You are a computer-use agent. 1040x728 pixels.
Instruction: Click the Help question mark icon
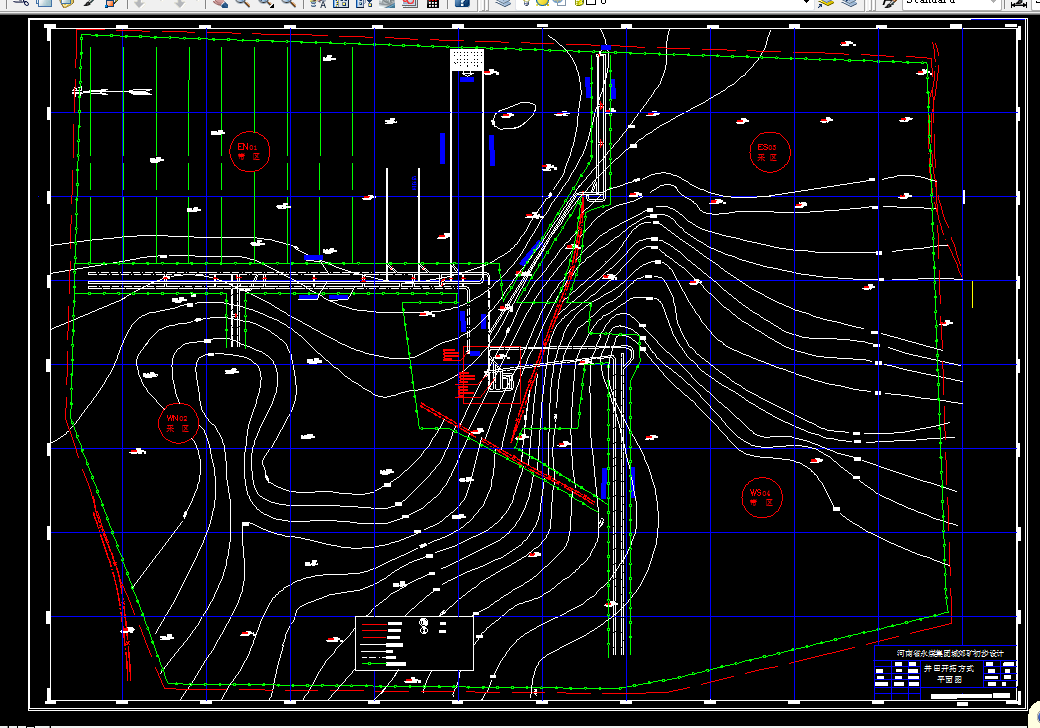[462, 3]
